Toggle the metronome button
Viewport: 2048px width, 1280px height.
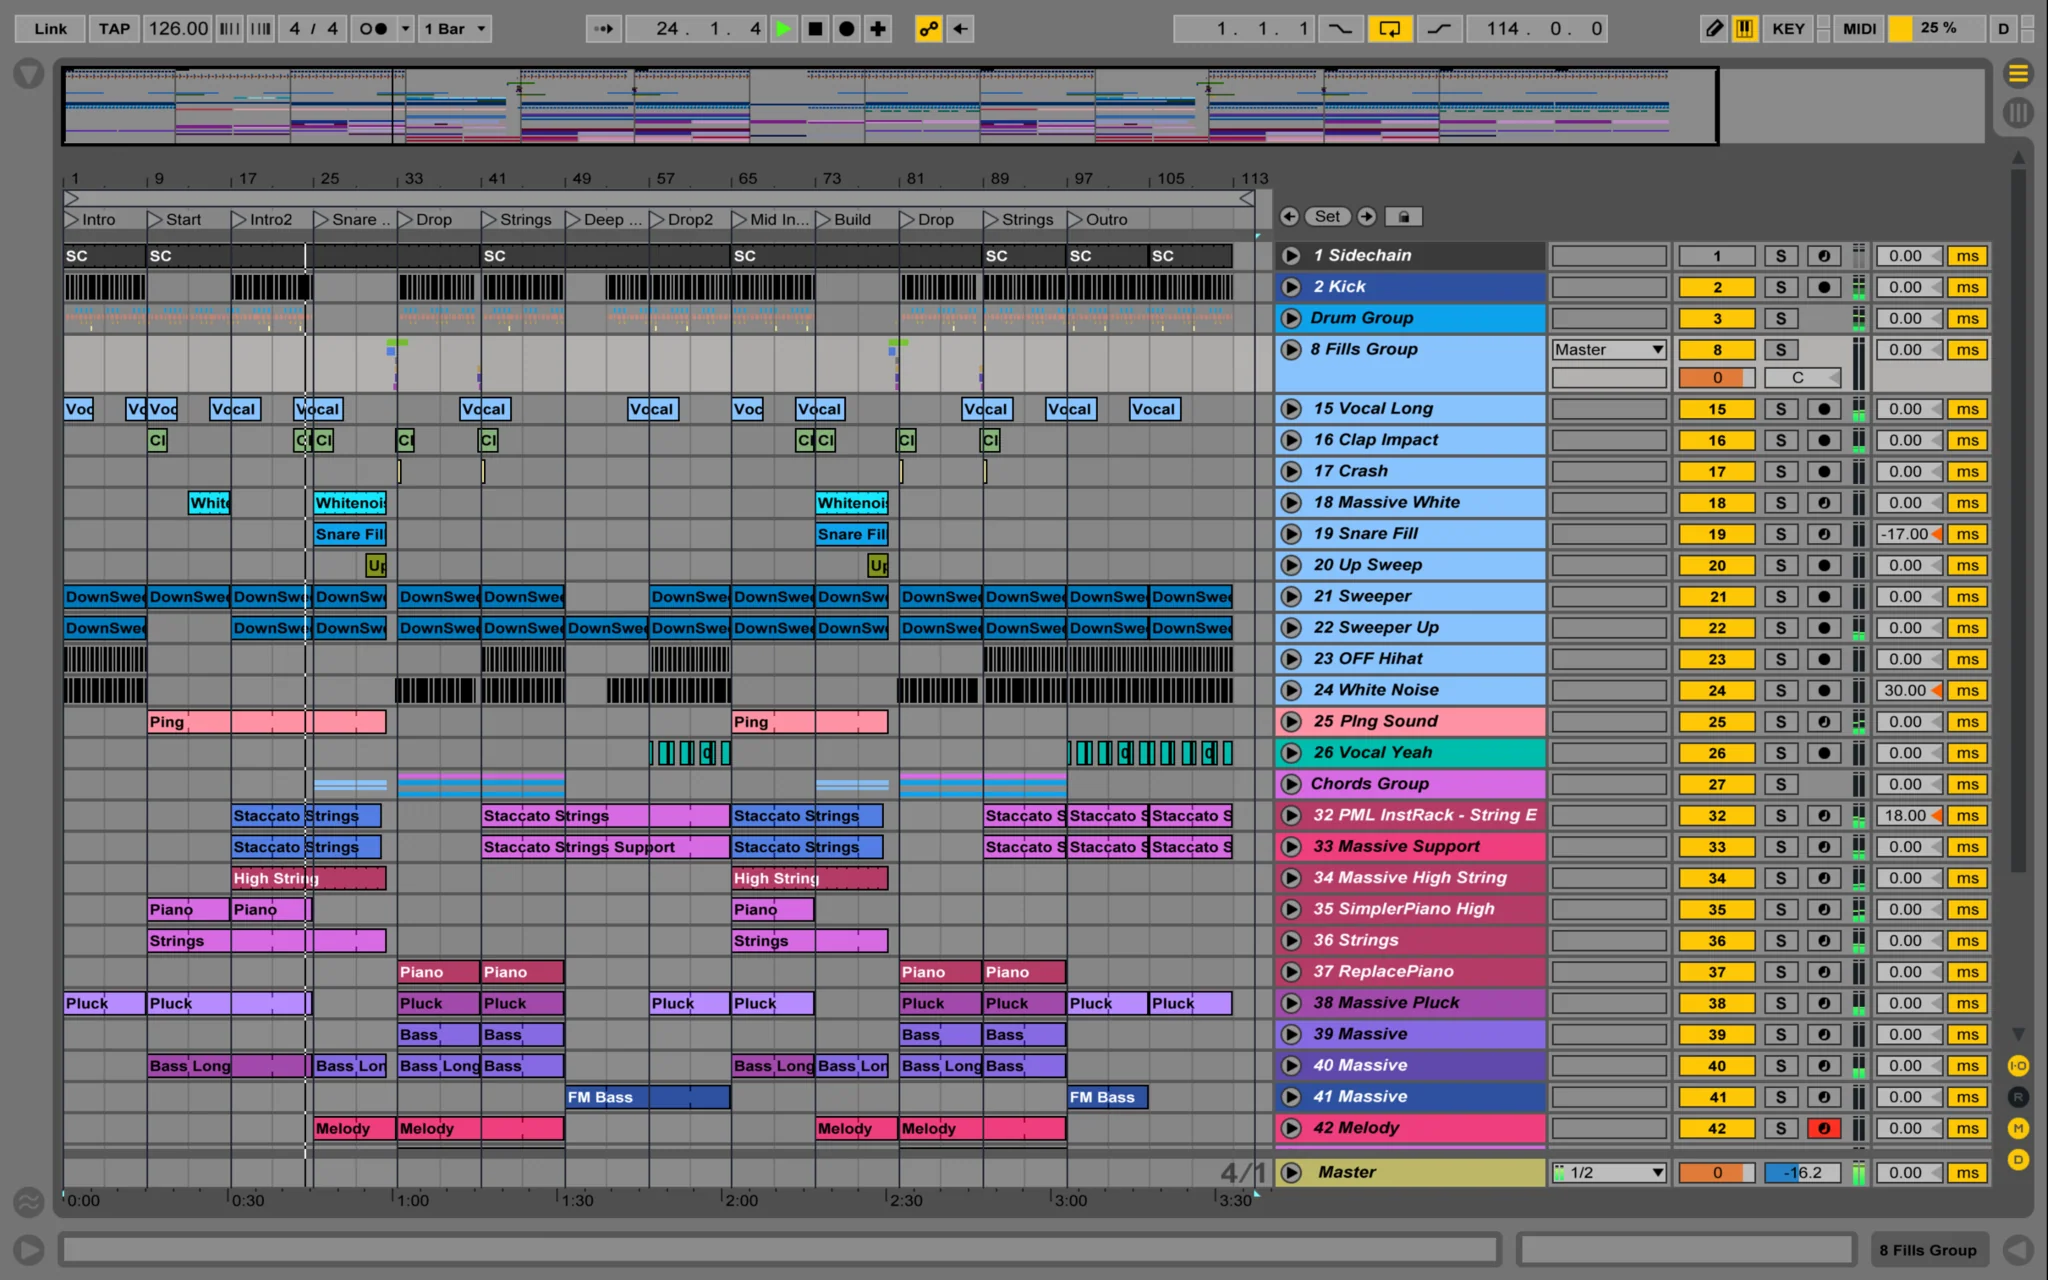point(373,29)
